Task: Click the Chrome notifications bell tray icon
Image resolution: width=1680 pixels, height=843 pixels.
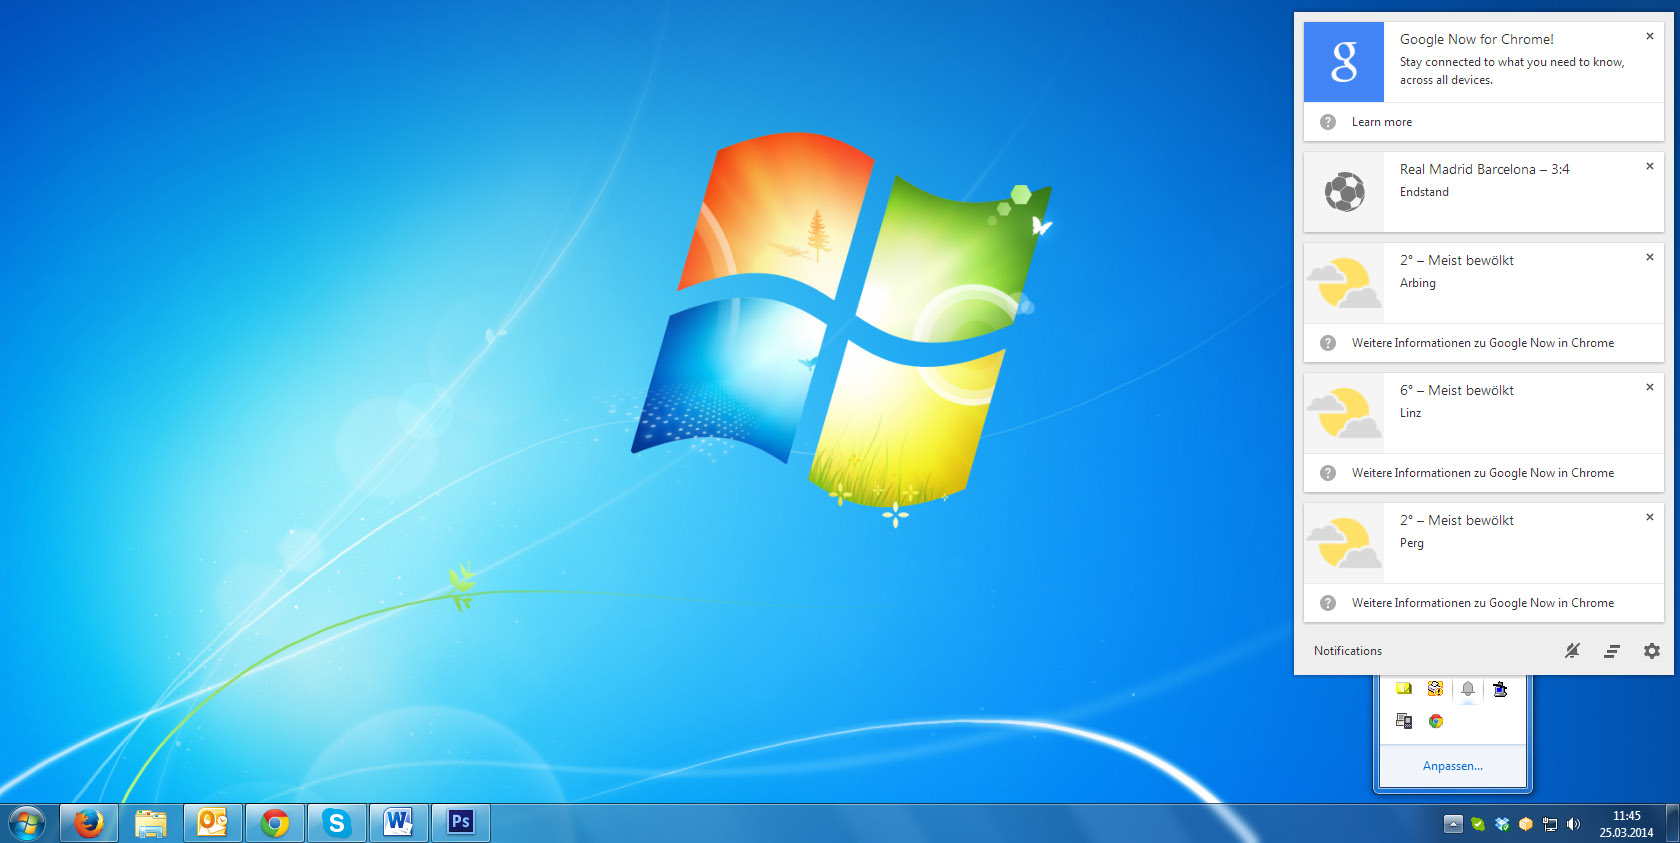Action: click(x=1468, y=688)
